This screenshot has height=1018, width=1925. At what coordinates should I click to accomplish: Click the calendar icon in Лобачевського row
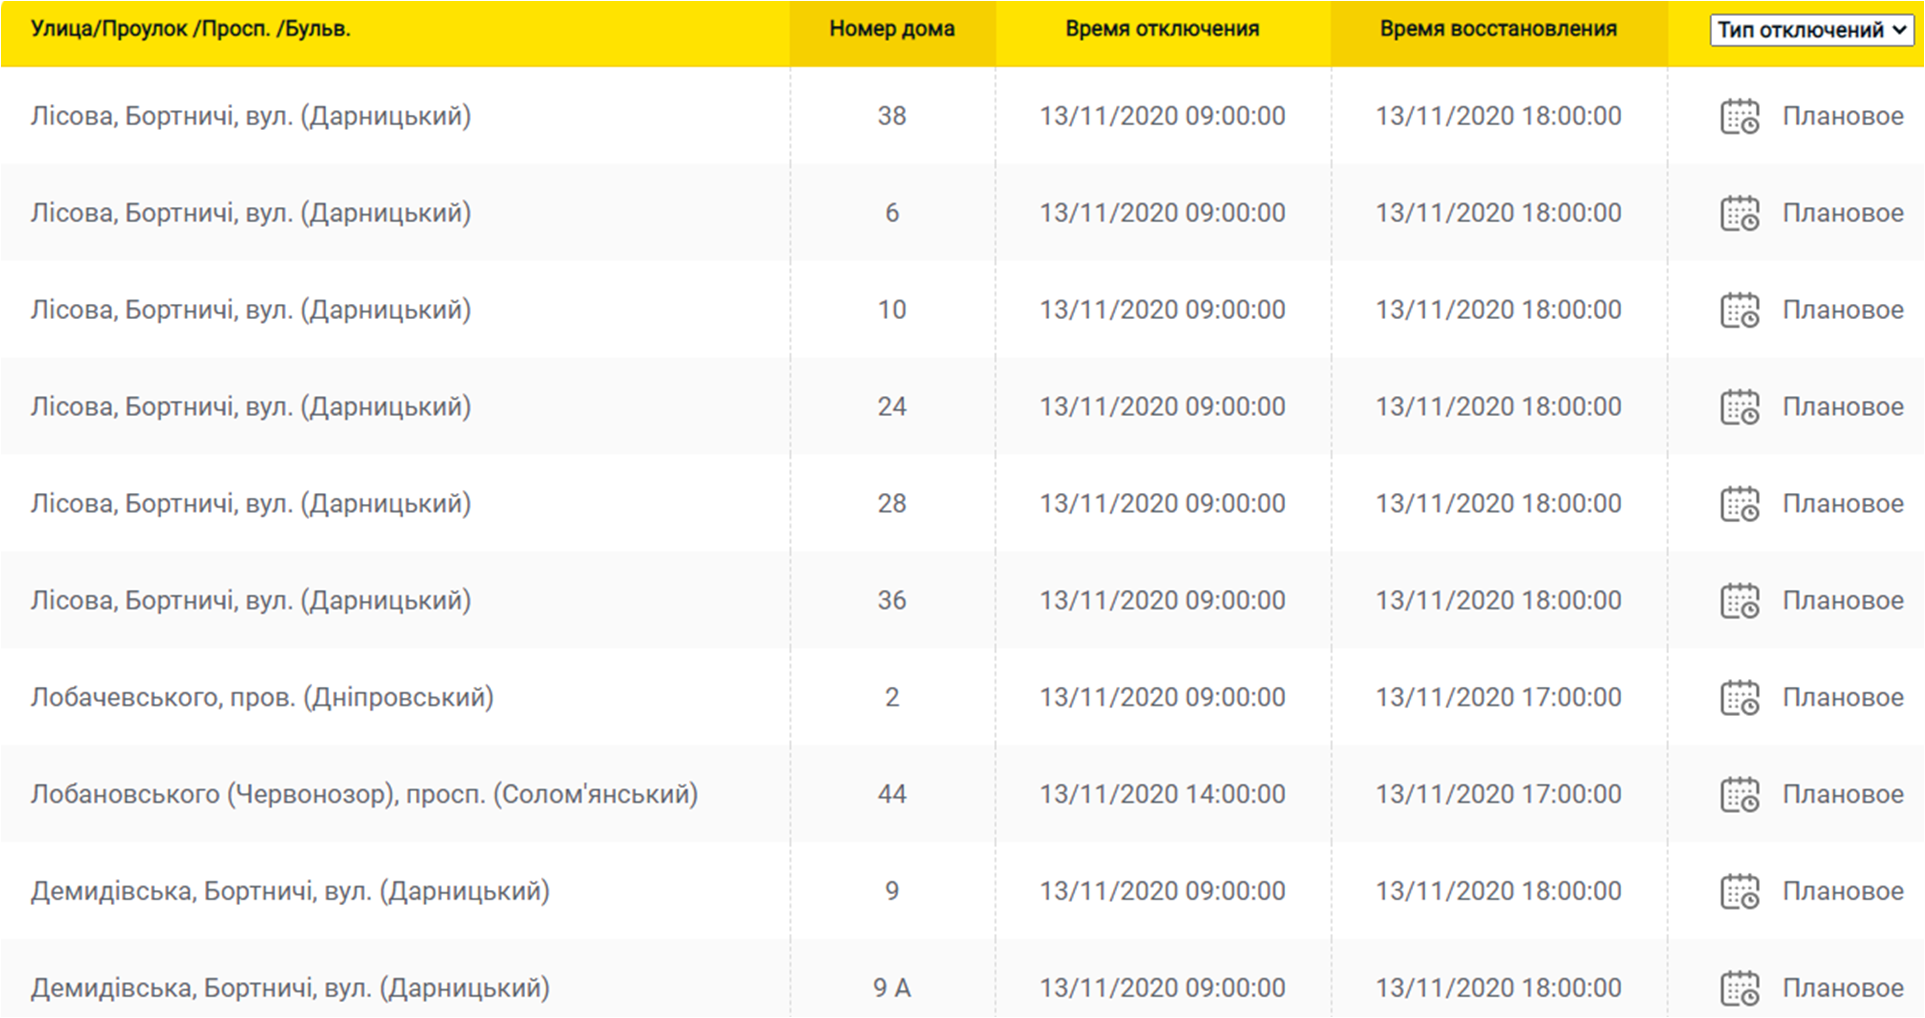tap(1739, 699)
